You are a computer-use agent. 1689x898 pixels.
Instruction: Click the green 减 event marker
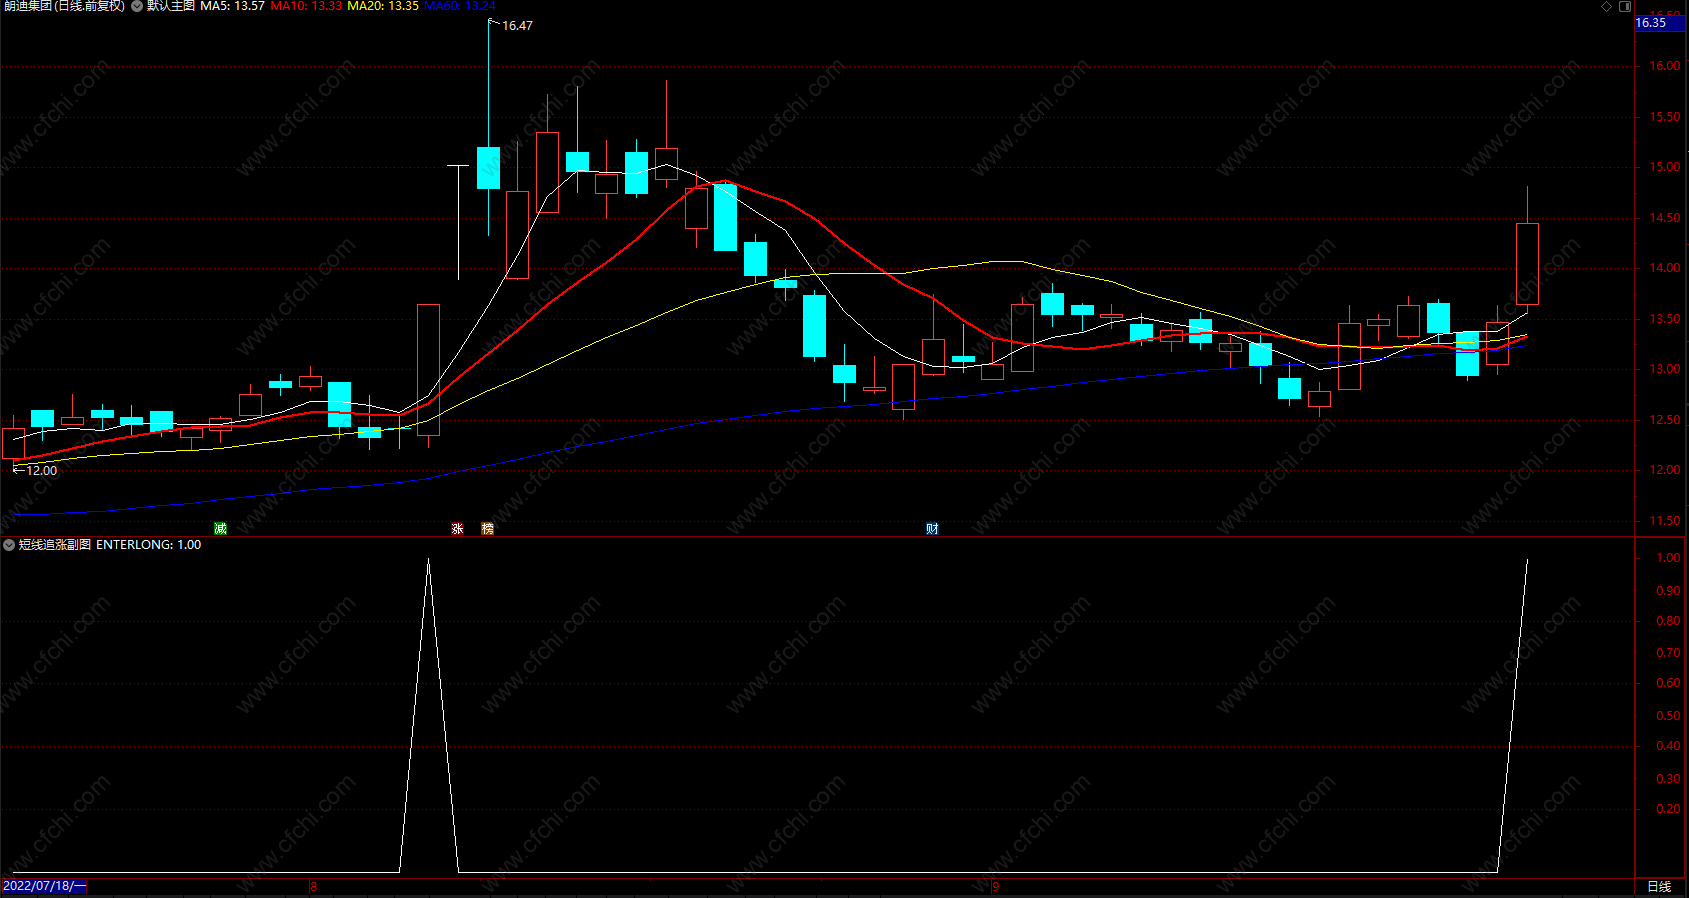(220, 528)
